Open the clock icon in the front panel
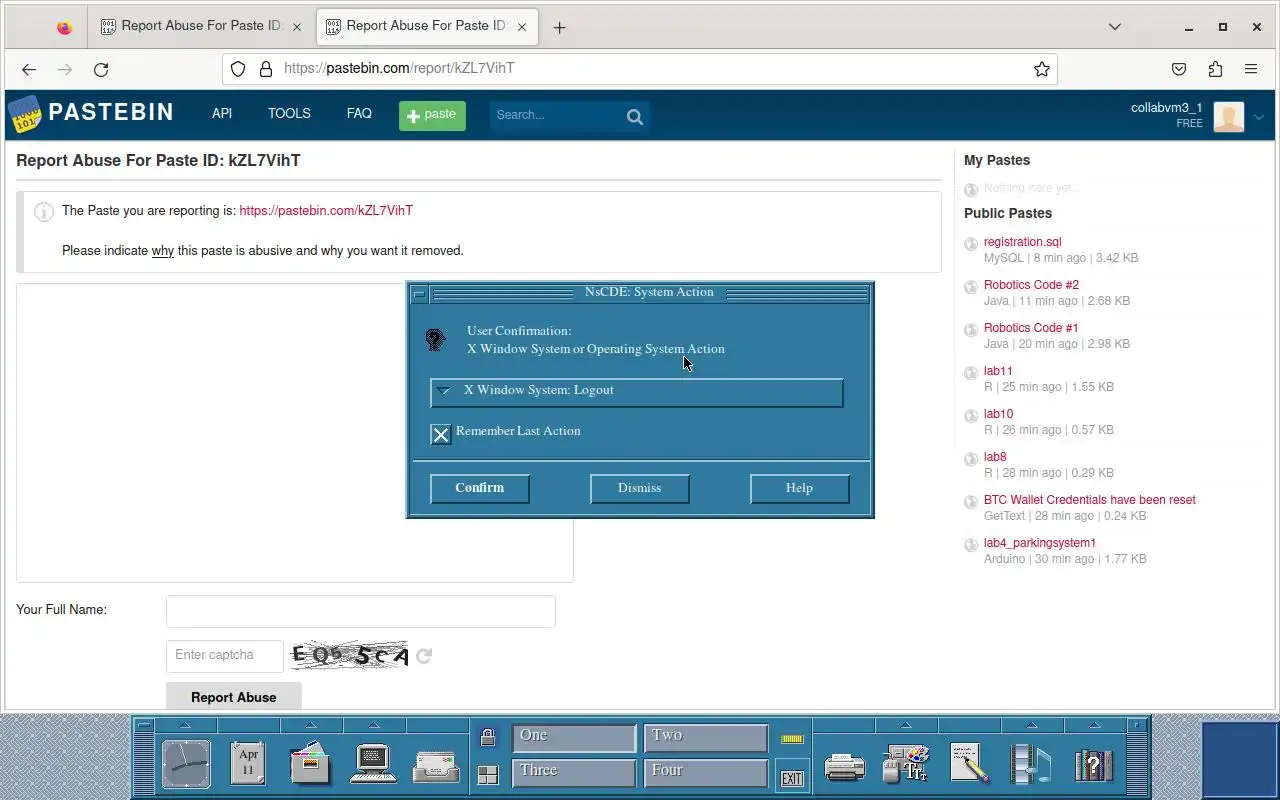This screenshot has height=800, width=1280. click(x=186, y=765)
